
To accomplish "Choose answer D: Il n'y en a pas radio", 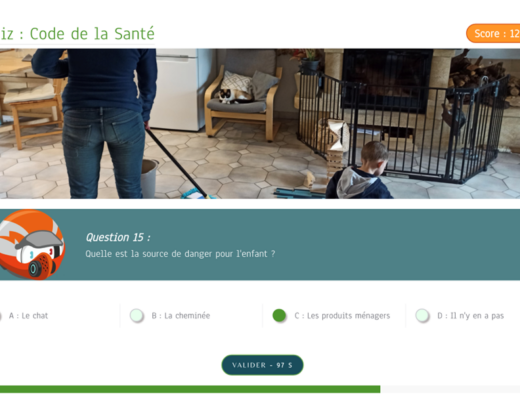I will pyautogui.click(x=422, y=315).
